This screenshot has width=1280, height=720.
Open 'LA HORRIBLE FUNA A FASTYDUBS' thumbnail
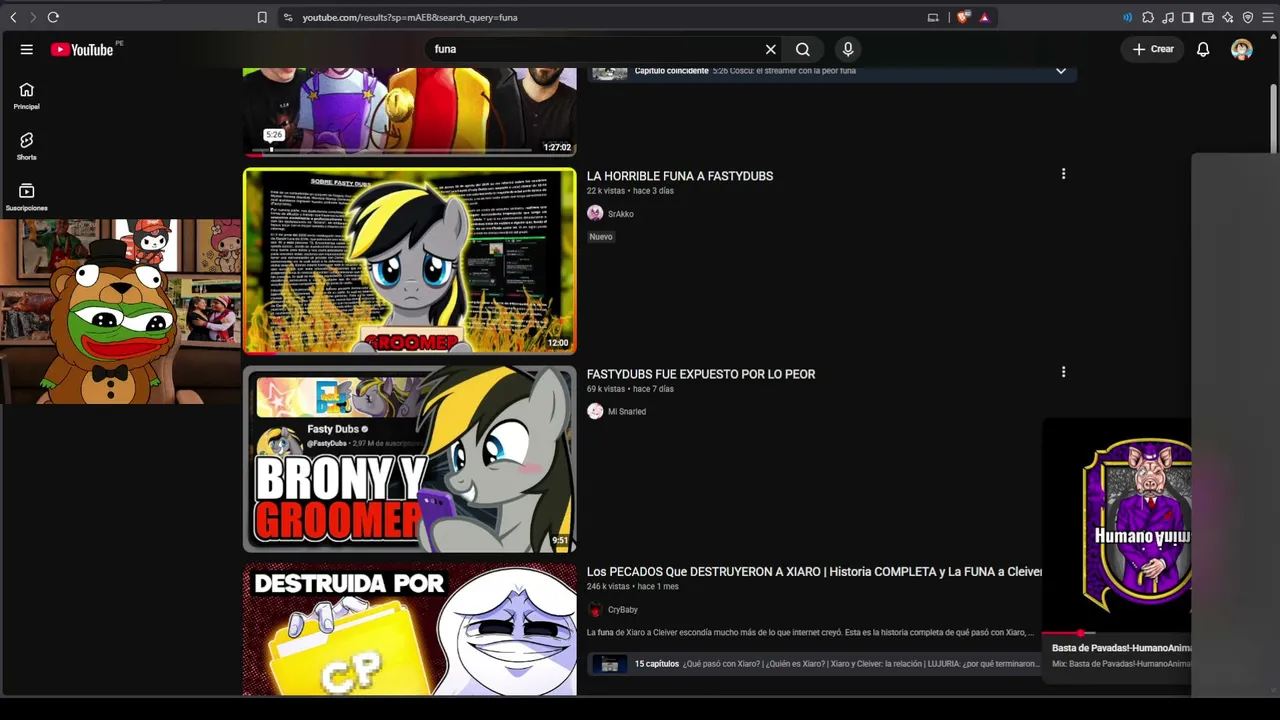click(410, 260)
